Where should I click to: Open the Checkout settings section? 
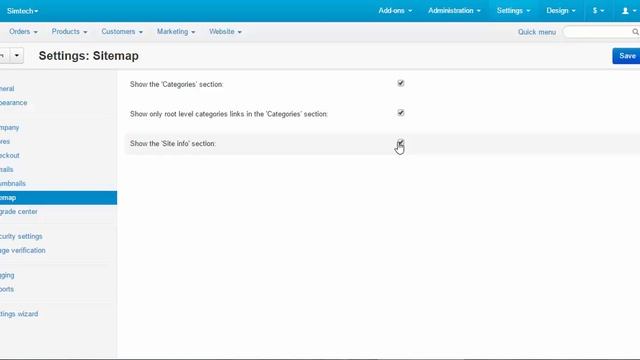click(x=10, y=155)
